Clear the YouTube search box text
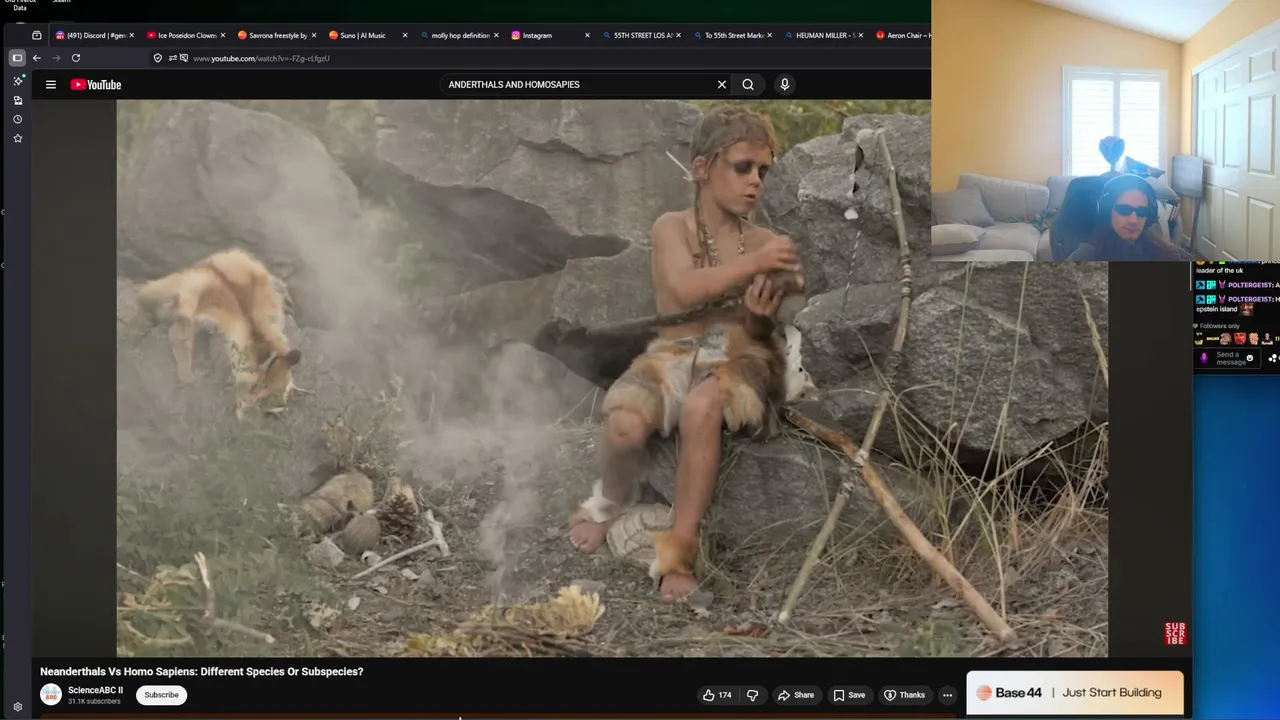 click(x=721, y=85)
